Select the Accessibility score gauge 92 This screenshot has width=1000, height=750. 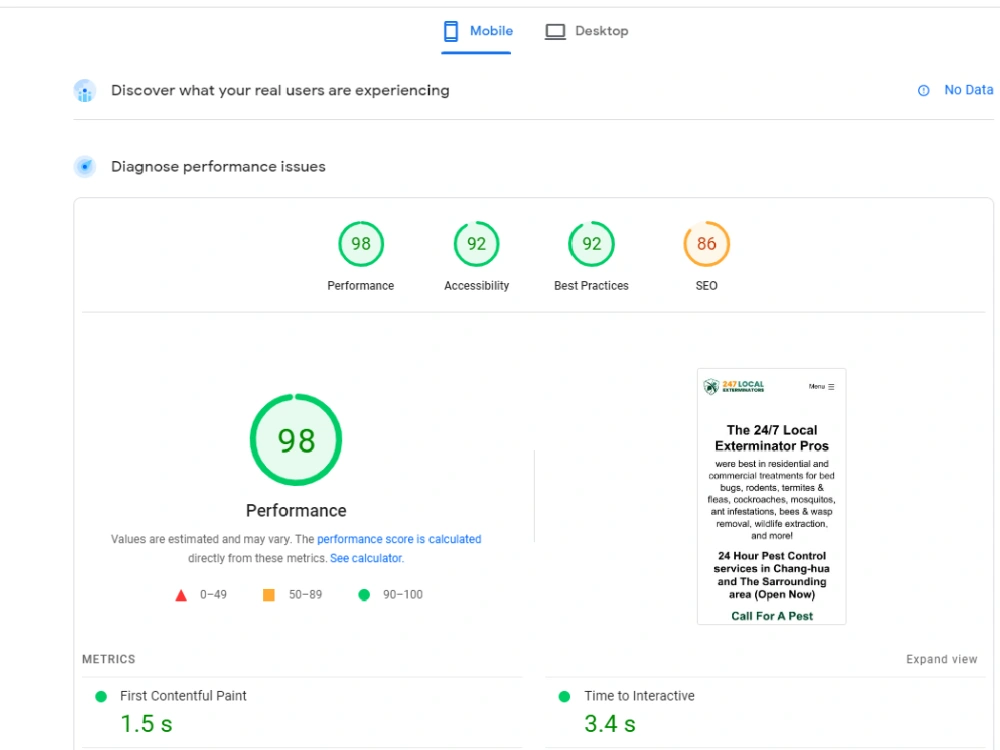[x=476, y=244]
